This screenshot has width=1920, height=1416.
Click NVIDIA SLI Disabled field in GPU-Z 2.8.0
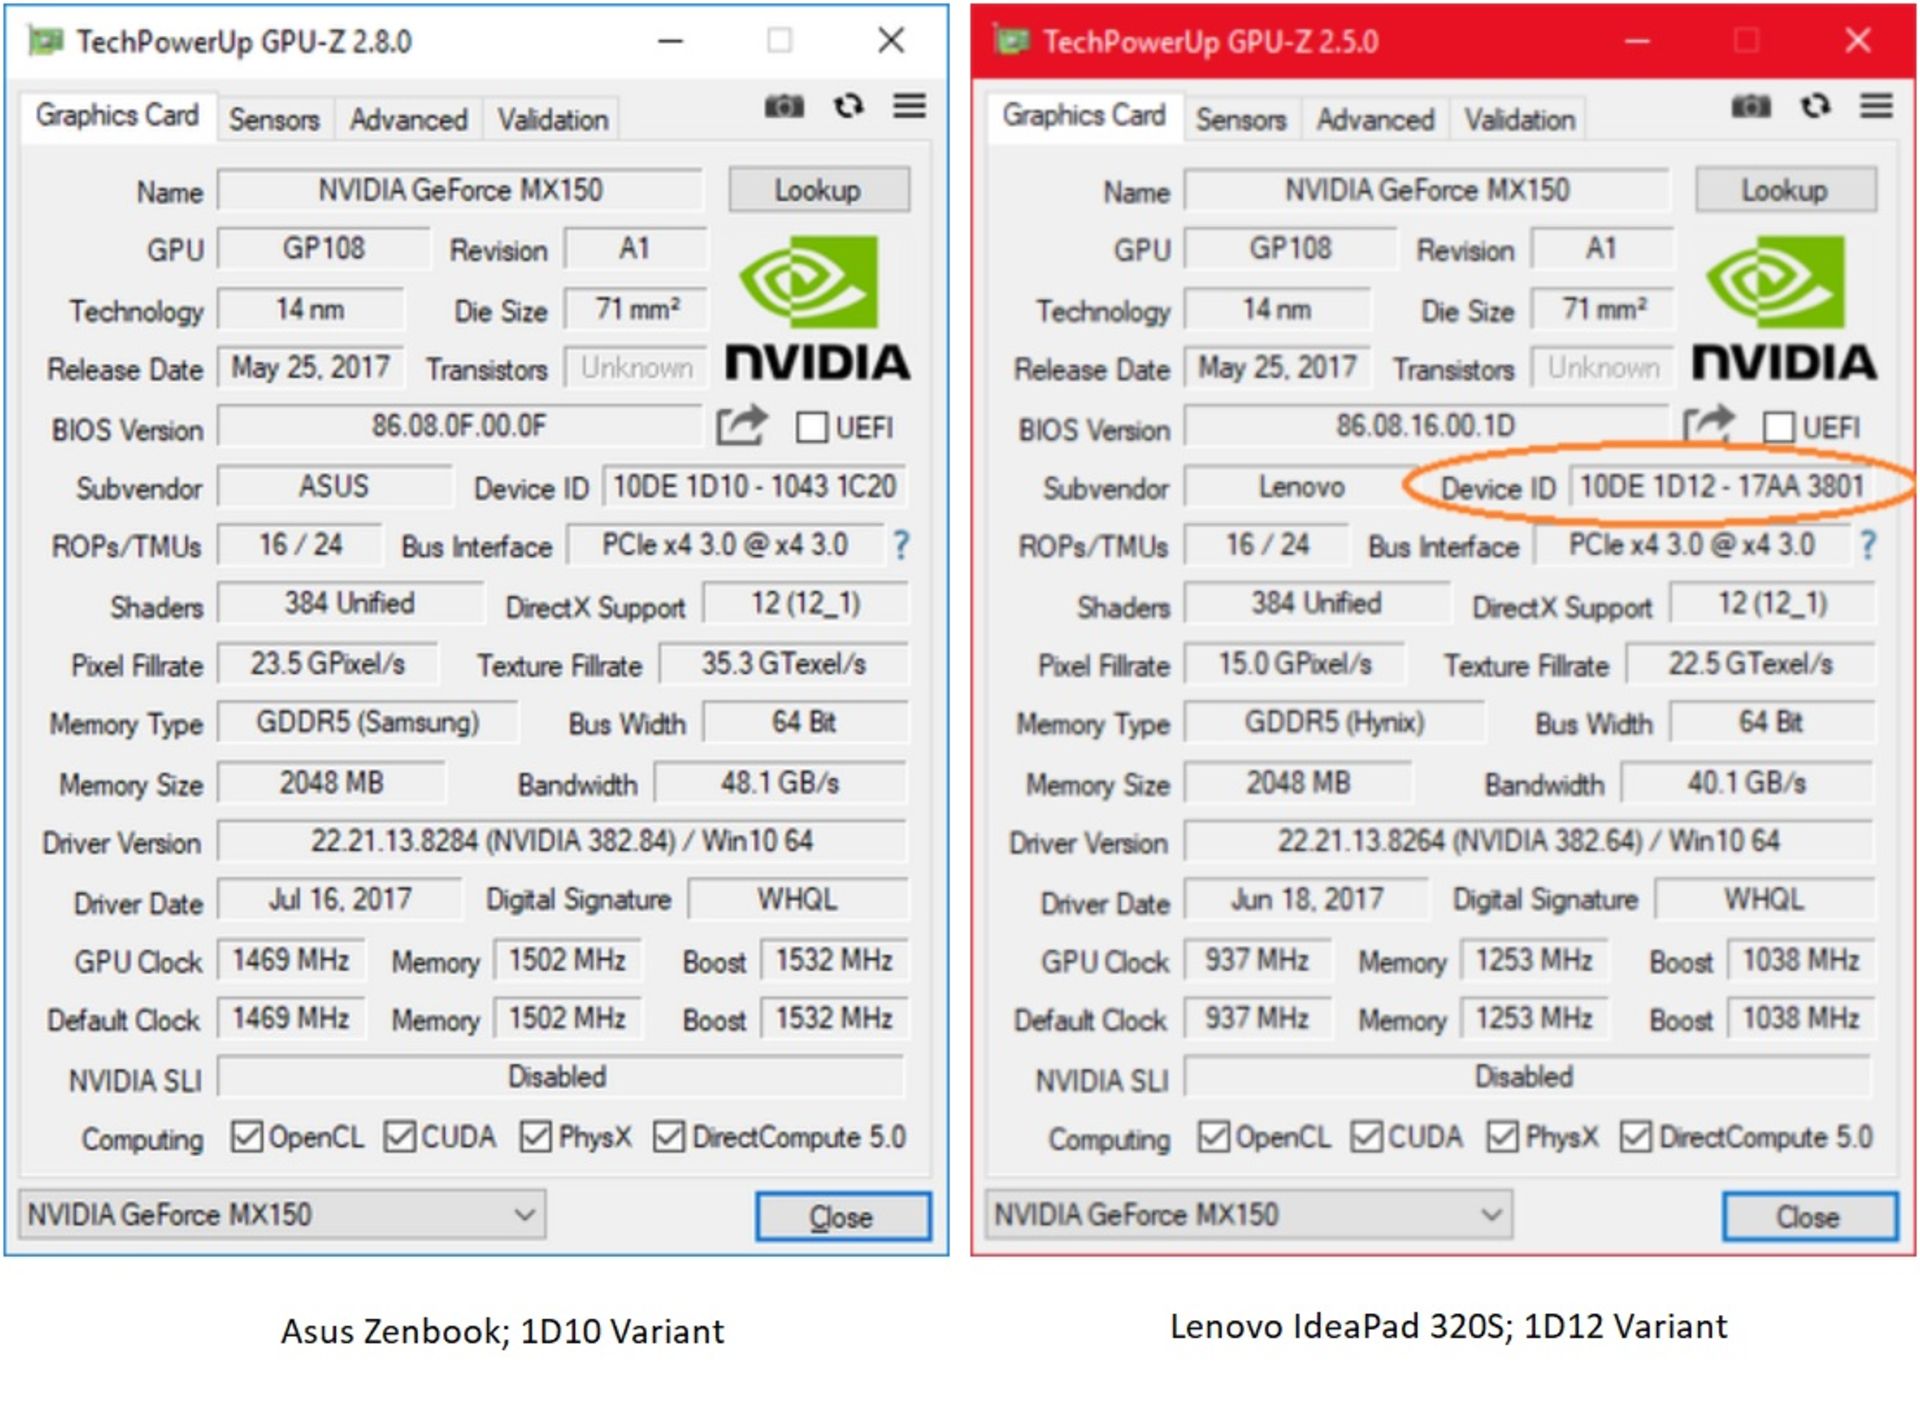(560, 1077)
